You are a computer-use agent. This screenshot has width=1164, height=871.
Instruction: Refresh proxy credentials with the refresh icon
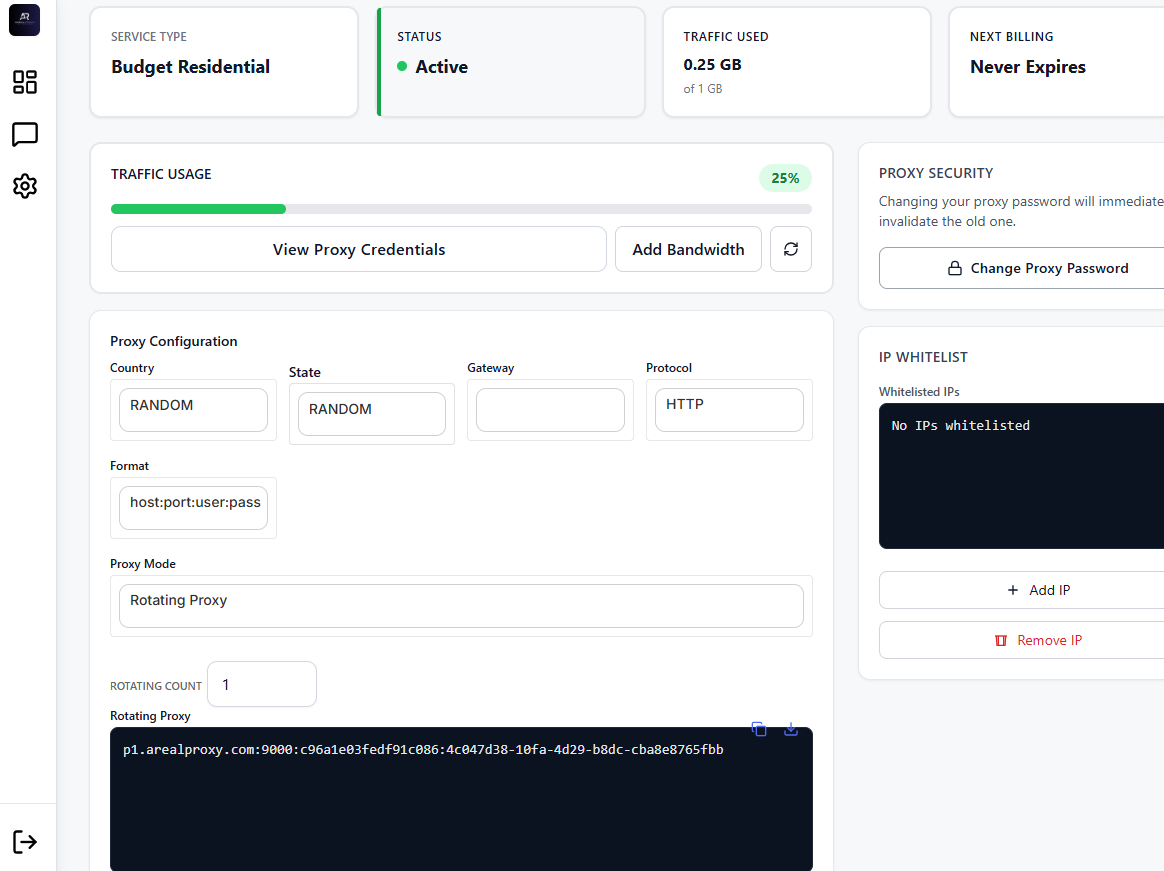(x=790, y=248)
